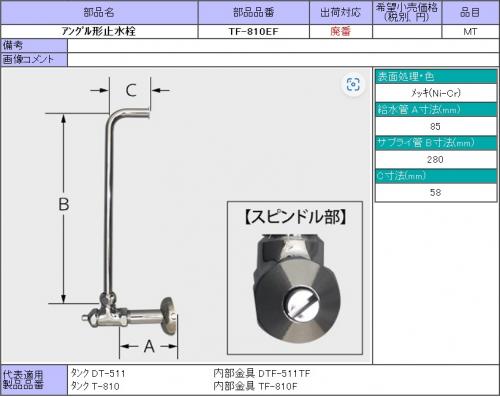Click the 備考 remarks field
The image size is (500, 397).
click(x=283, y=45)
